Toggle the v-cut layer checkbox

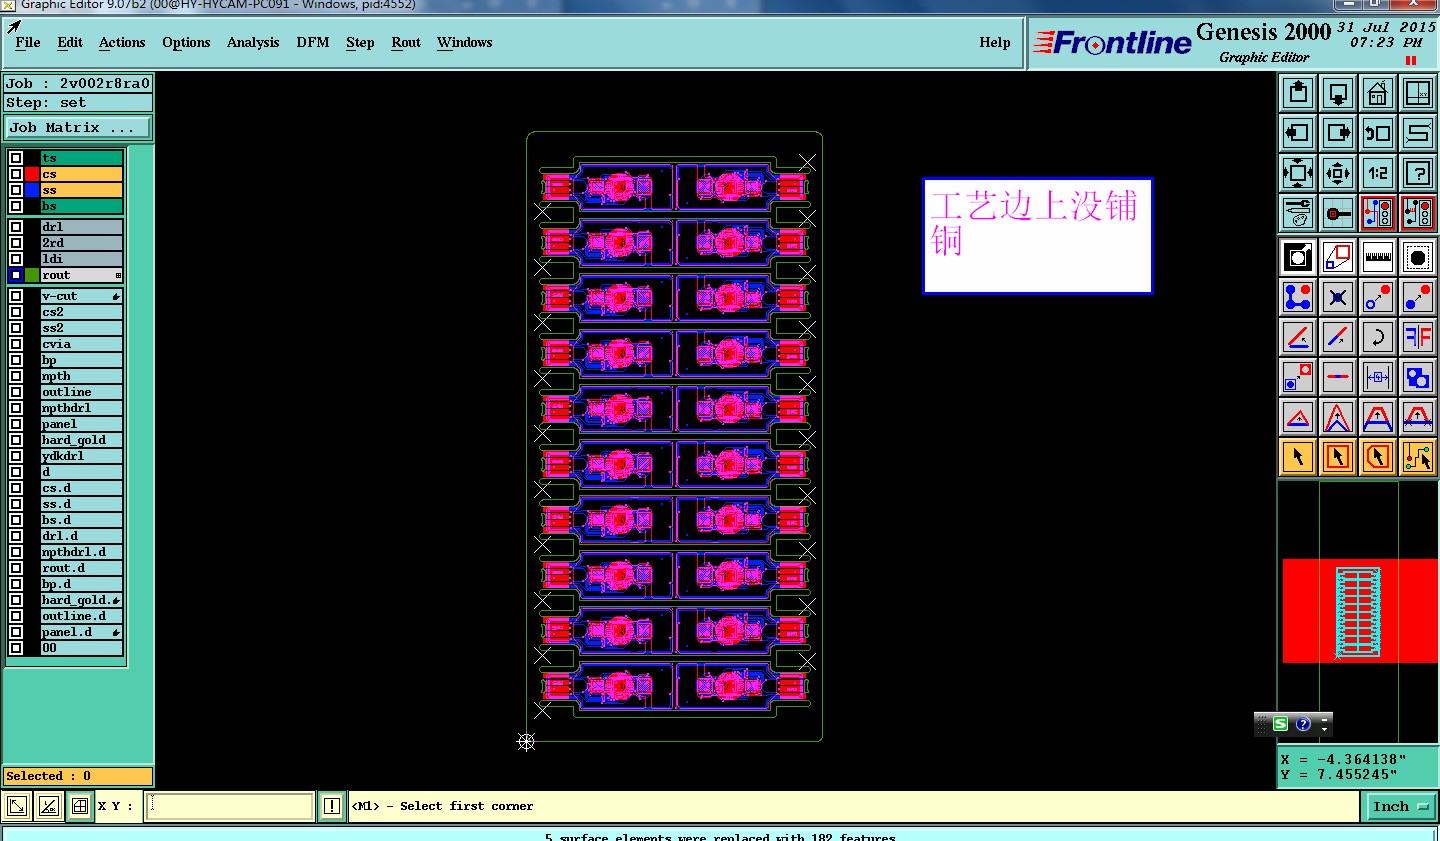(x=16, y=296)
